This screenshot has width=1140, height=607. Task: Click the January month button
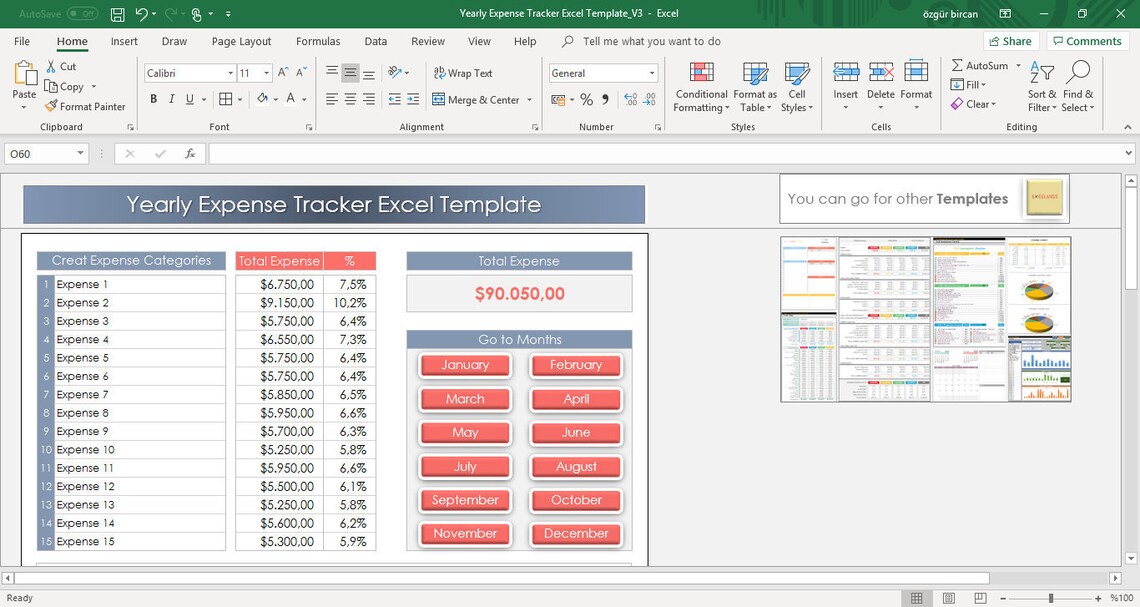[464, 365]
